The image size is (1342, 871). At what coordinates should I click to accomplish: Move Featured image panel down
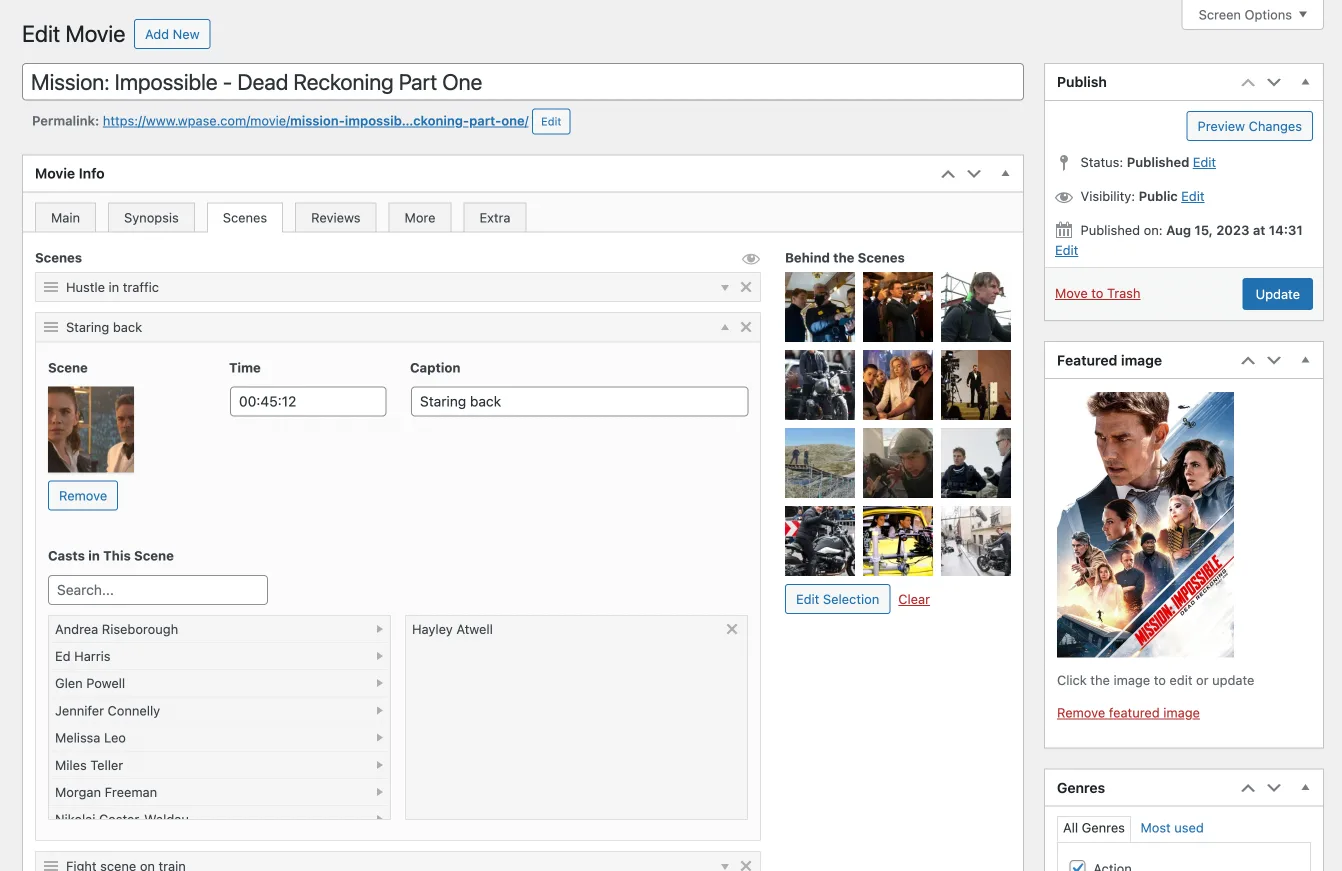coord(1274,360)
